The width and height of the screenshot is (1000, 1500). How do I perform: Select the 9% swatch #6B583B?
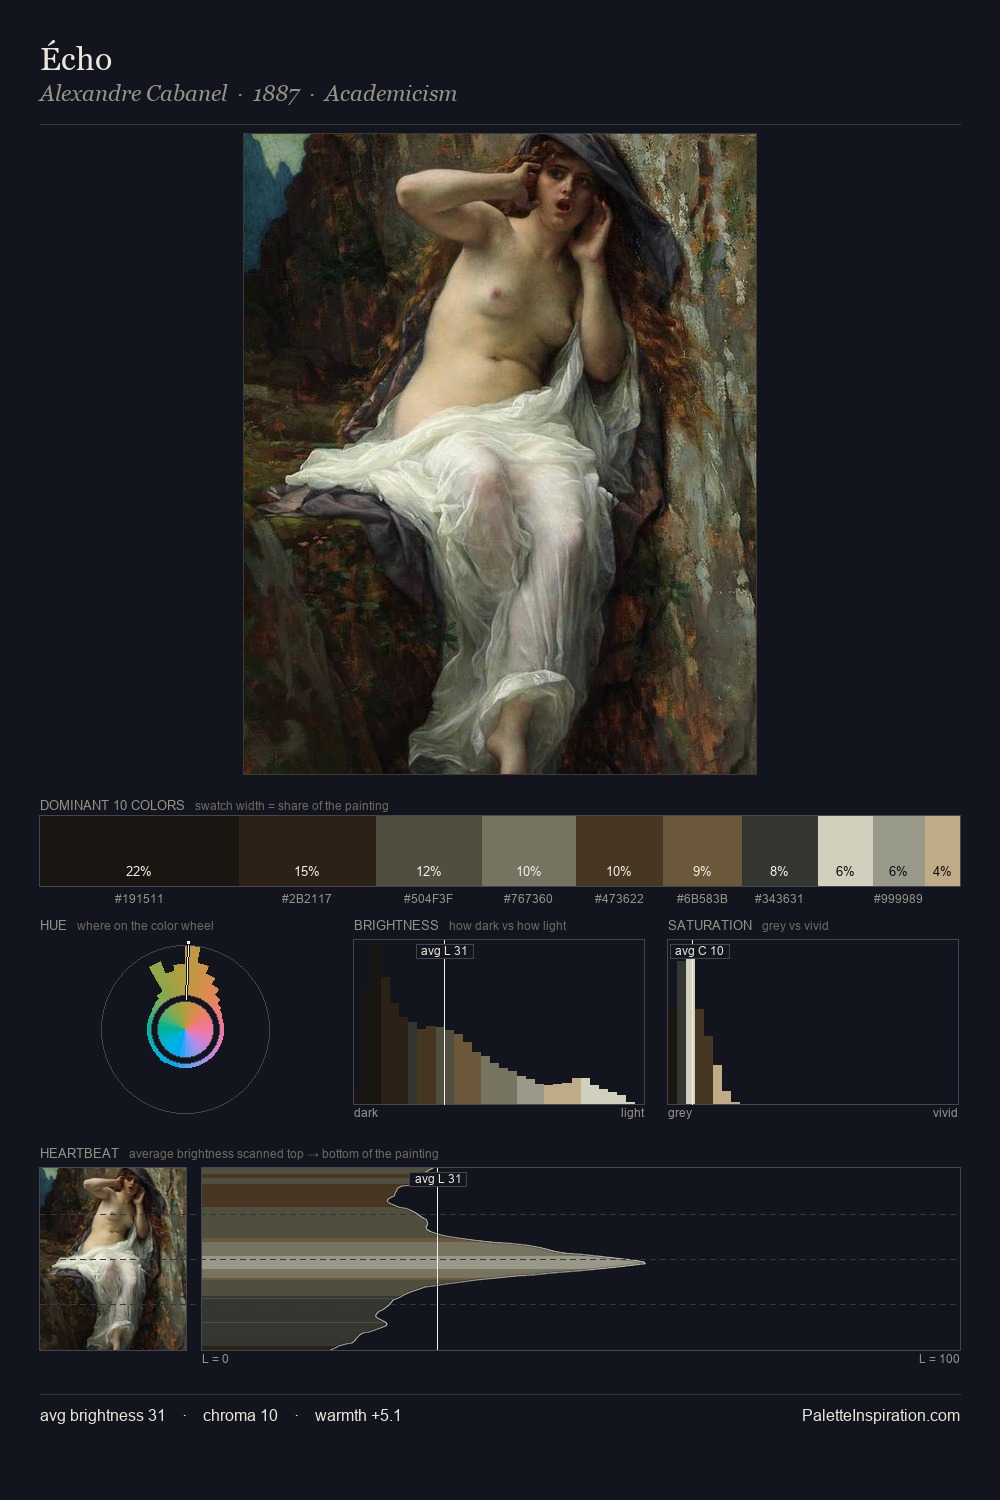702,851
